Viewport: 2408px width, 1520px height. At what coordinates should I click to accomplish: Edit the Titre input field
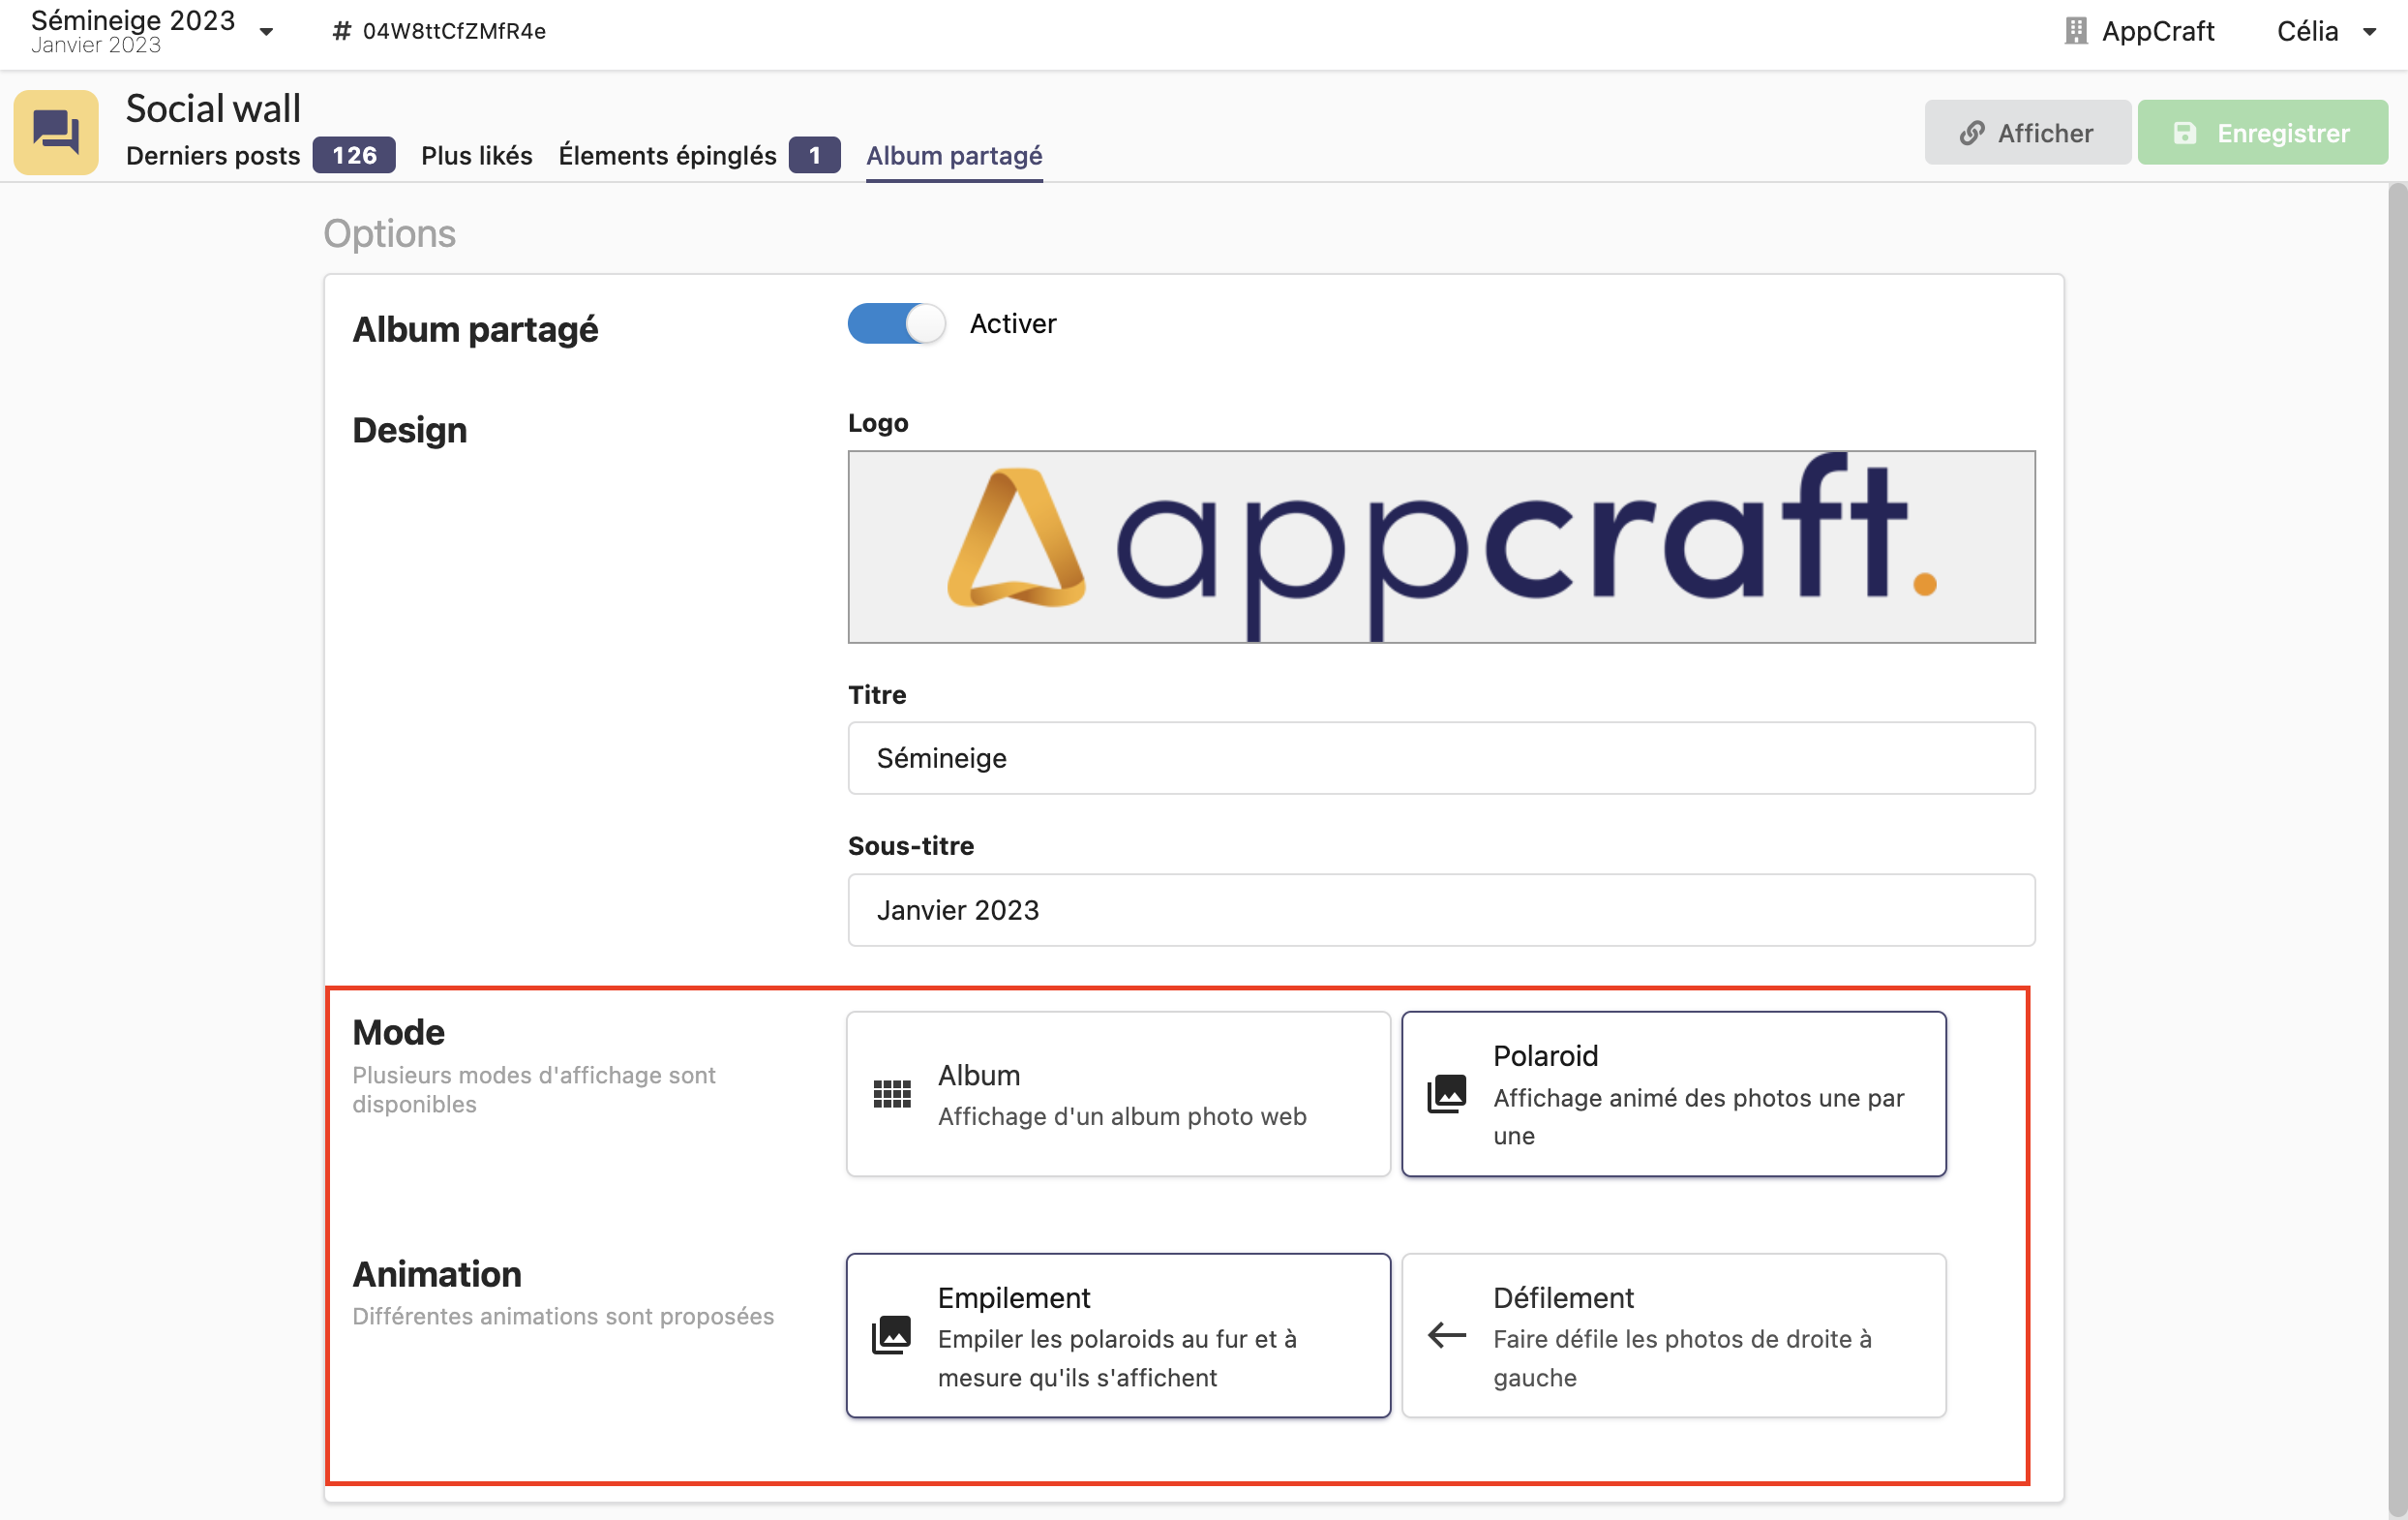coord(1440,758)
